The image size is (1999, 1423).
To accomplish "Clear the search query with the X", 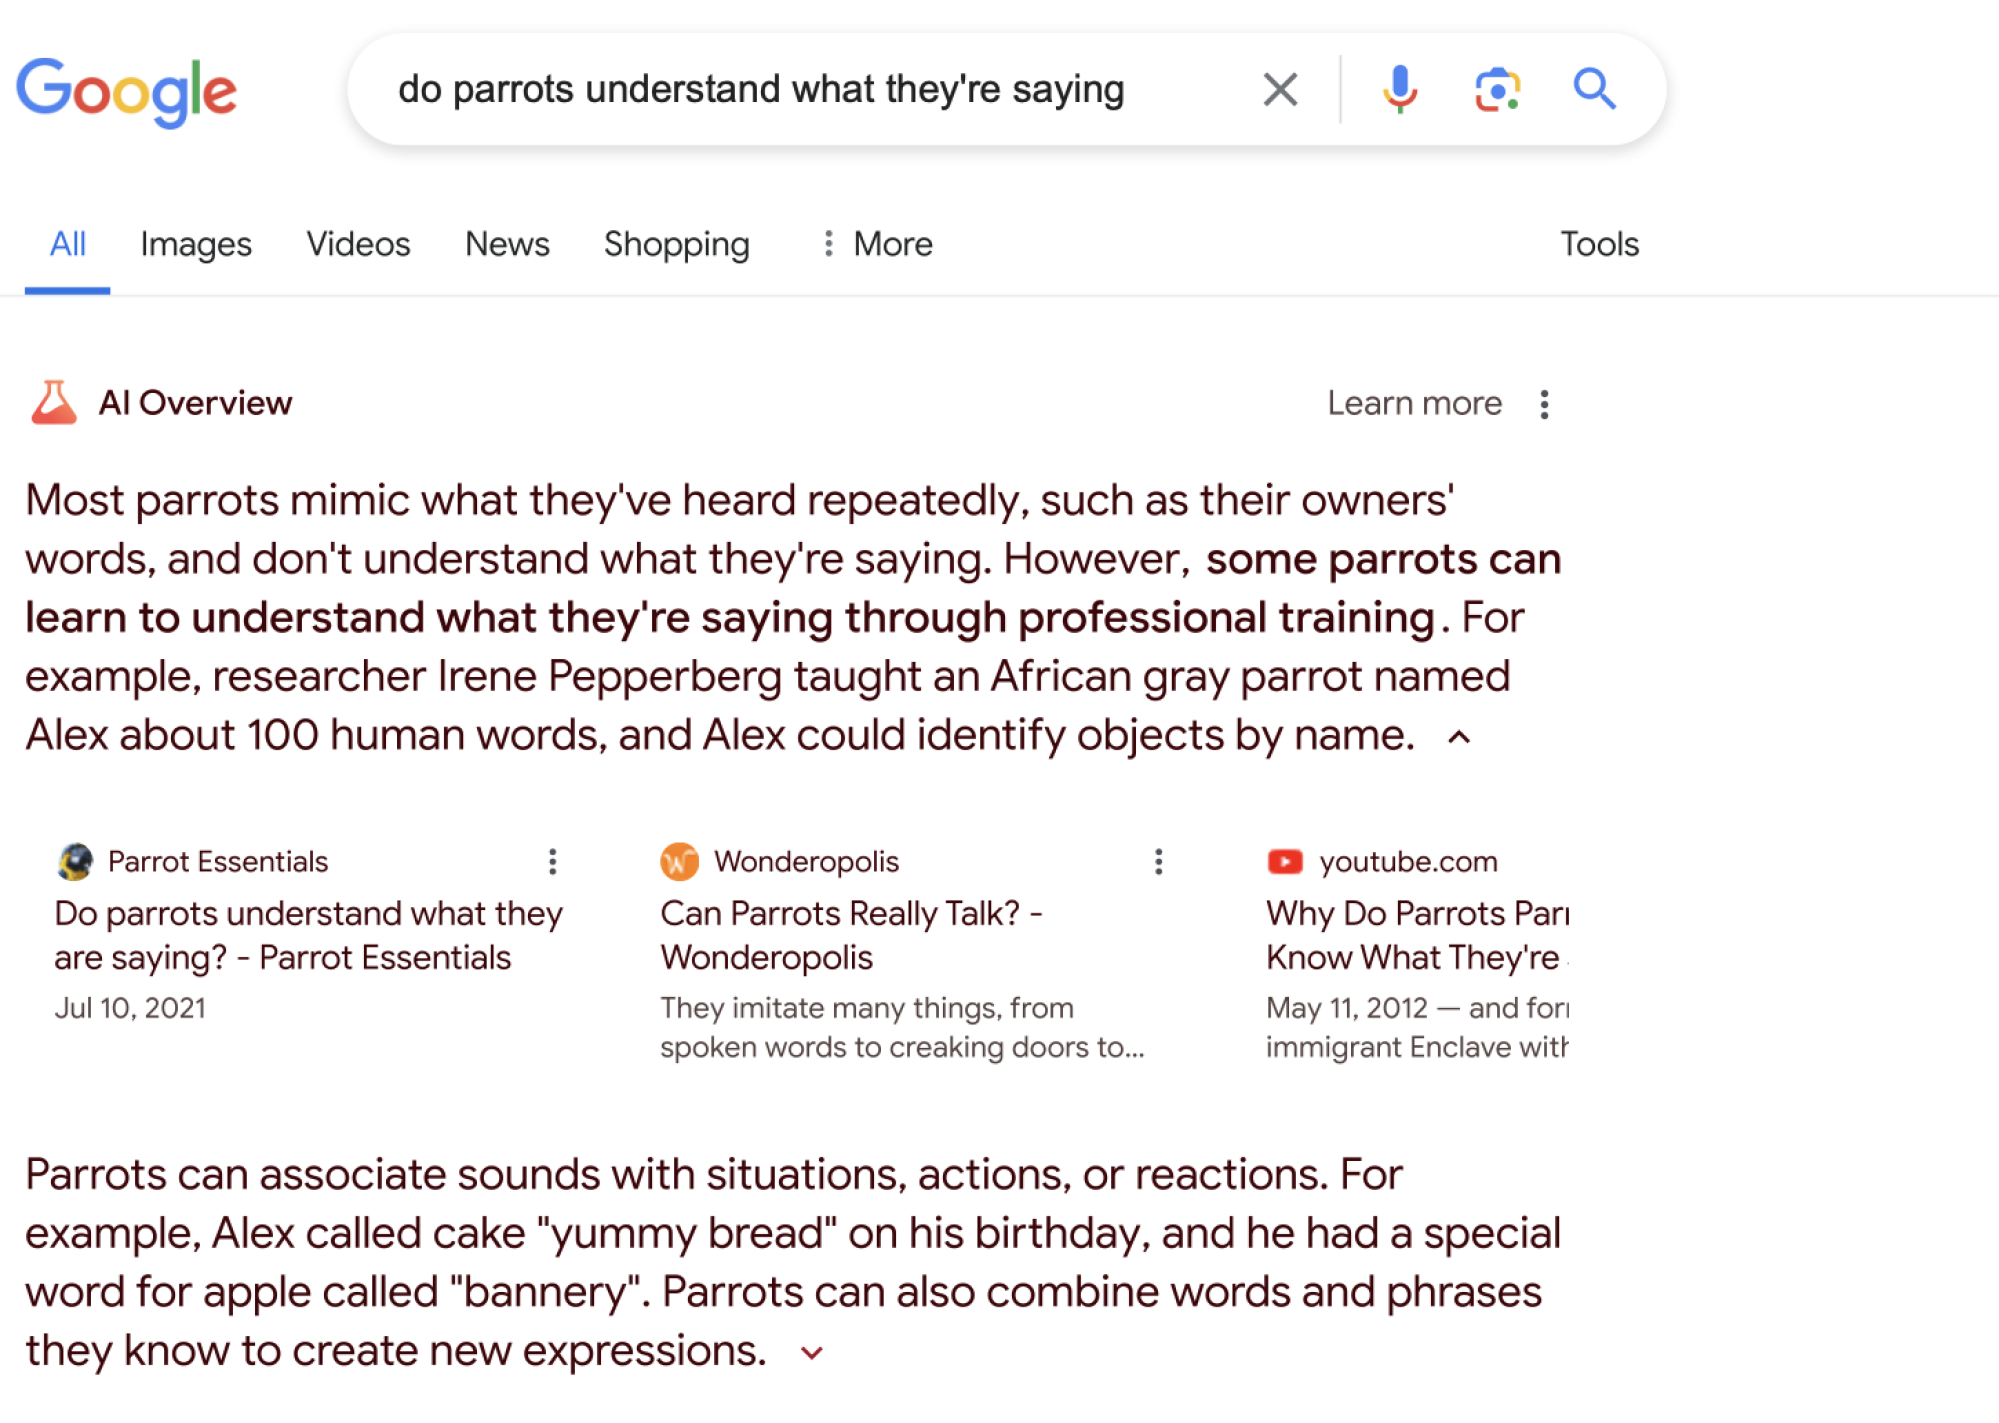I will pyautogui.click(x=1278, y=89).
